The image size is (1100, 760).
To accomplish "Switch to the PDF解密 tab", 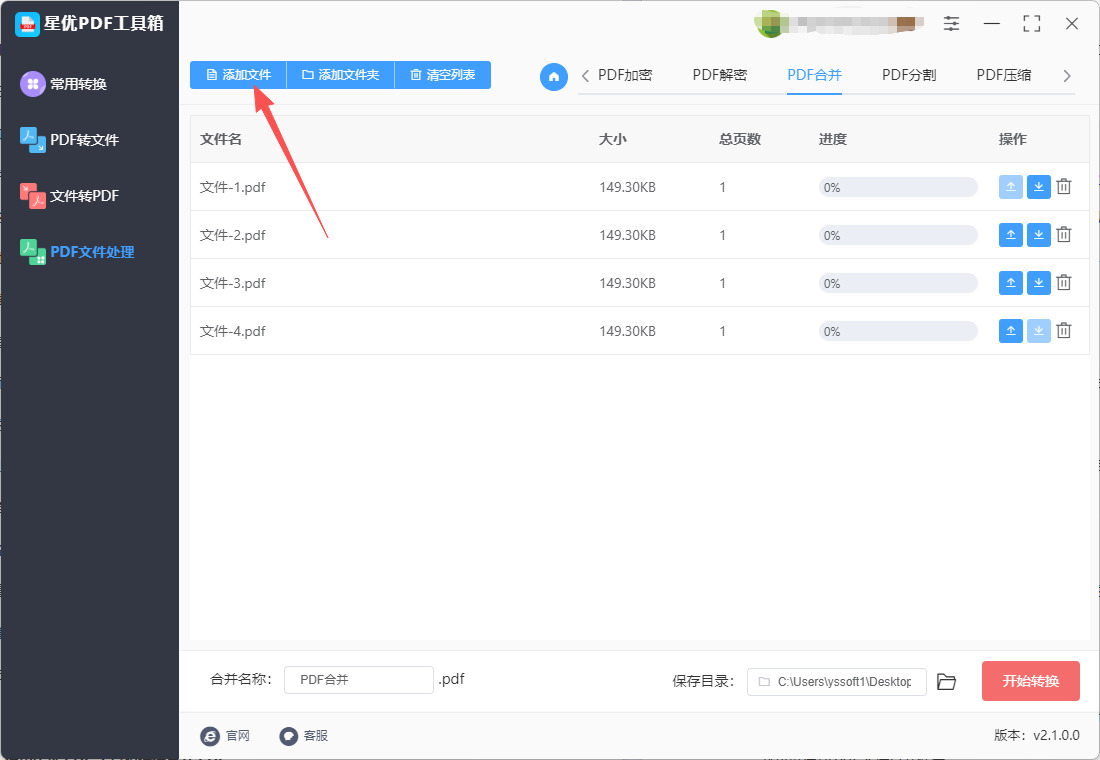I will [720, 75].
